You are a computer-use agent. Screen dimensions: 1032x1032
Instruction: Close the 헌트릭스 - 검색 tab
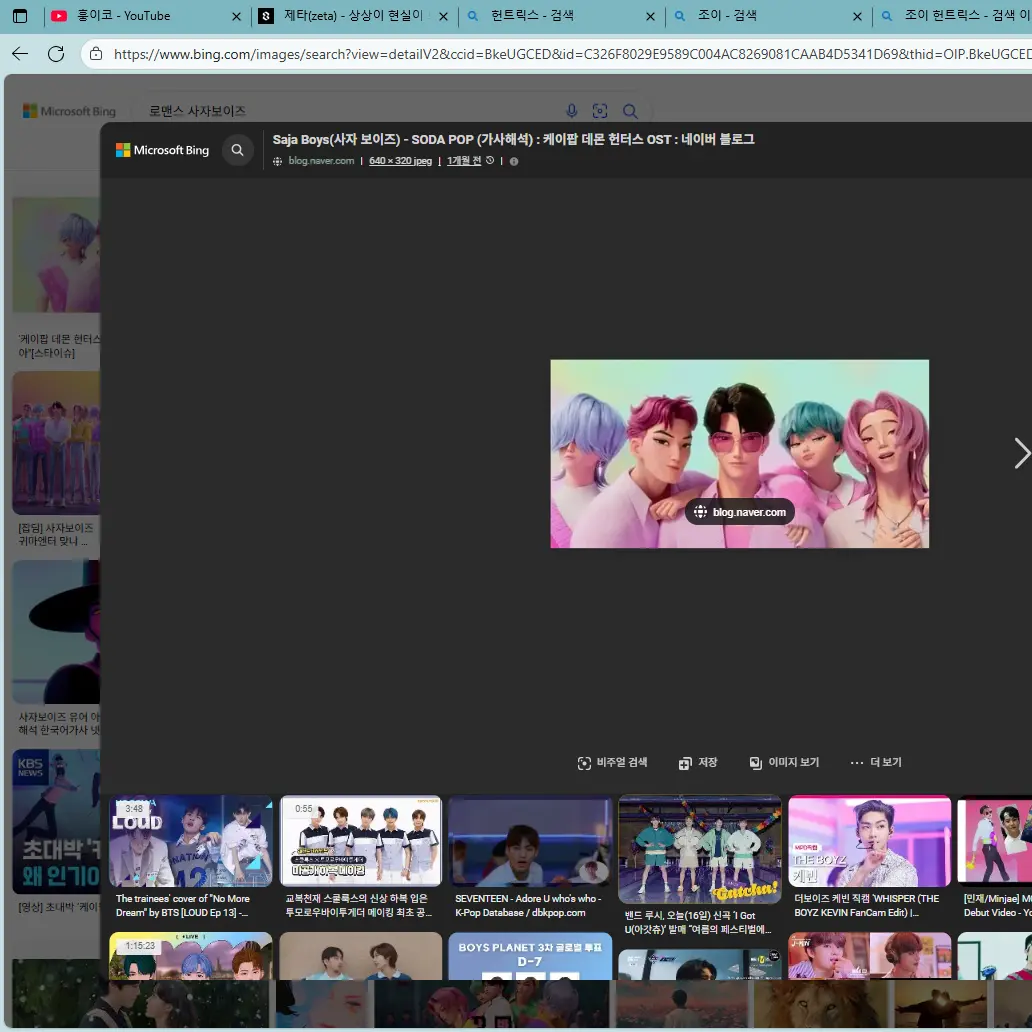coord(650,16)
